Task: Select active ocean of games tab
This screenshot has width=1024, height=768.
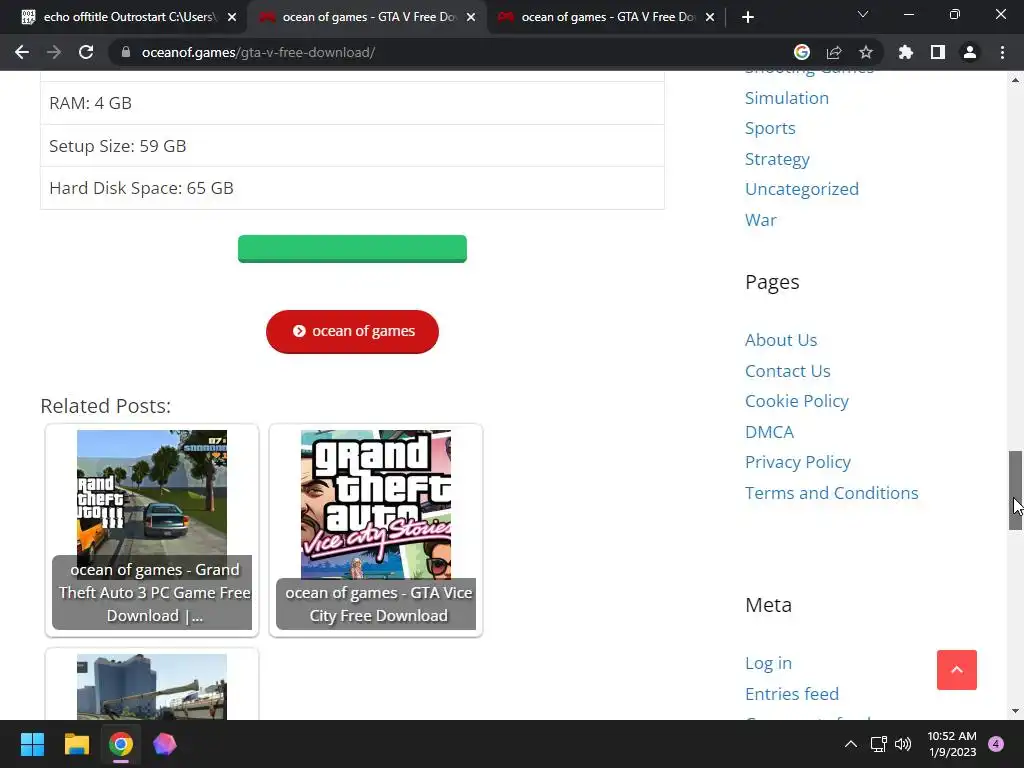Action: point(367,17)
